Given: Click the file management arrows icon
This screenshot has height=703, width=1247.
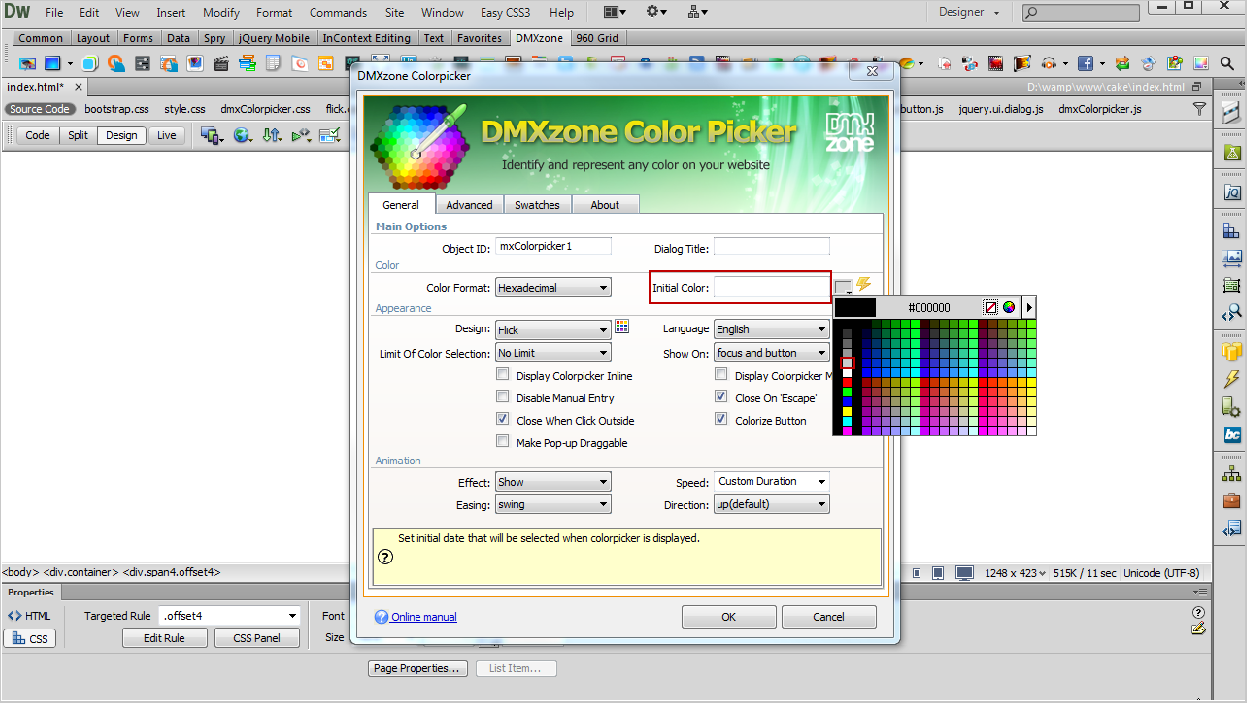Looking at the screenshot, I should pos(271,135).
